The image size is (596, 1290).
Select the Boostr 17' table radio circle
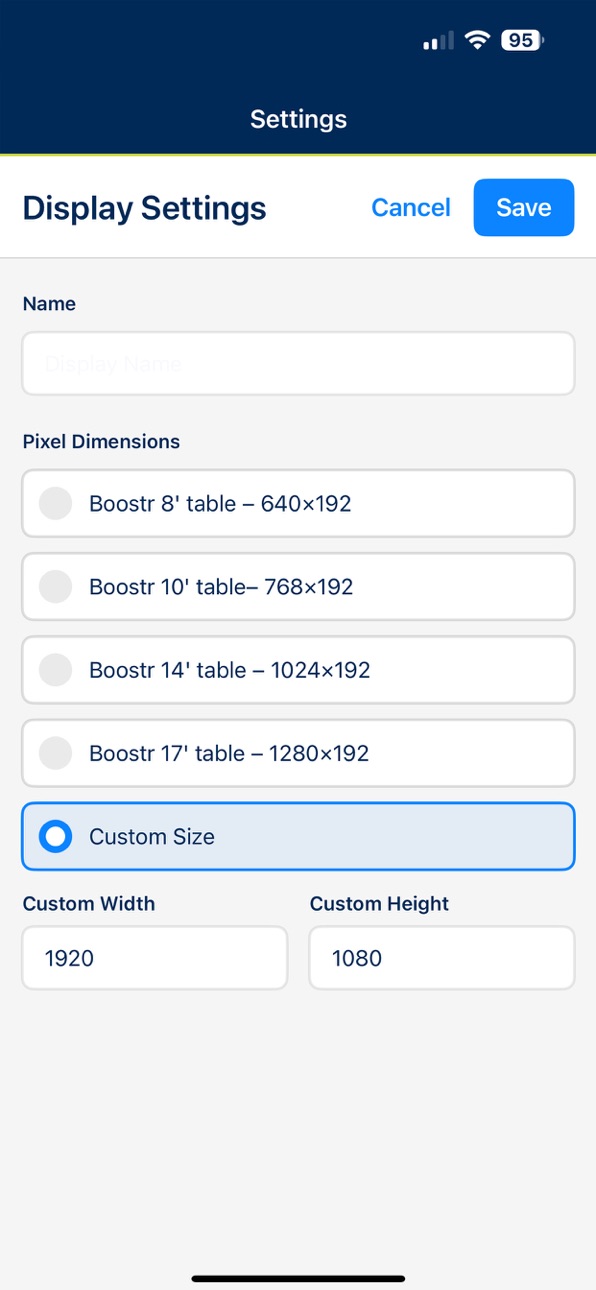point(55,753)
